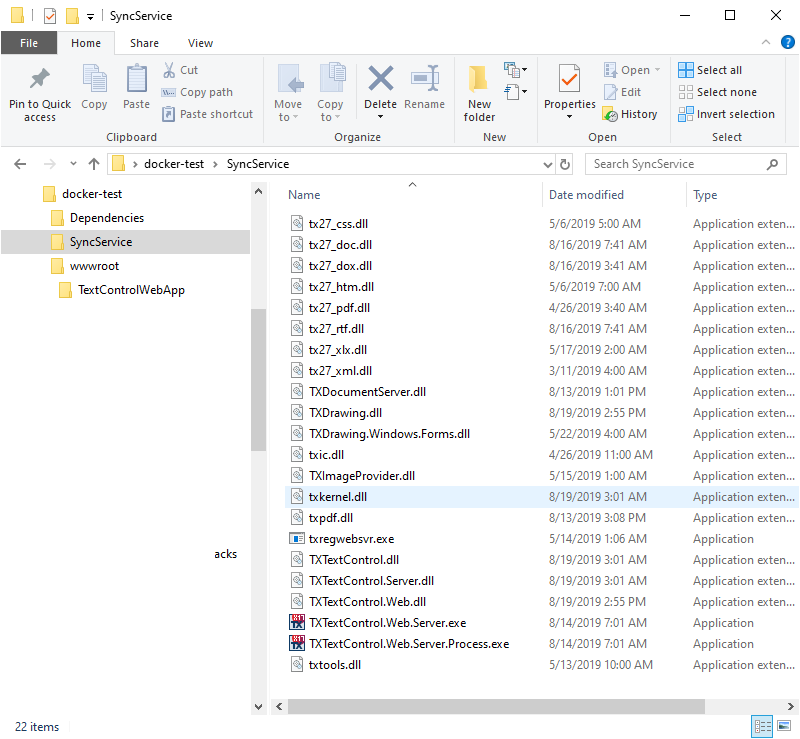The height and width of the screenshot is (739, 800).
Task: Click Select none in the ribbon
Action: point(717,92)
